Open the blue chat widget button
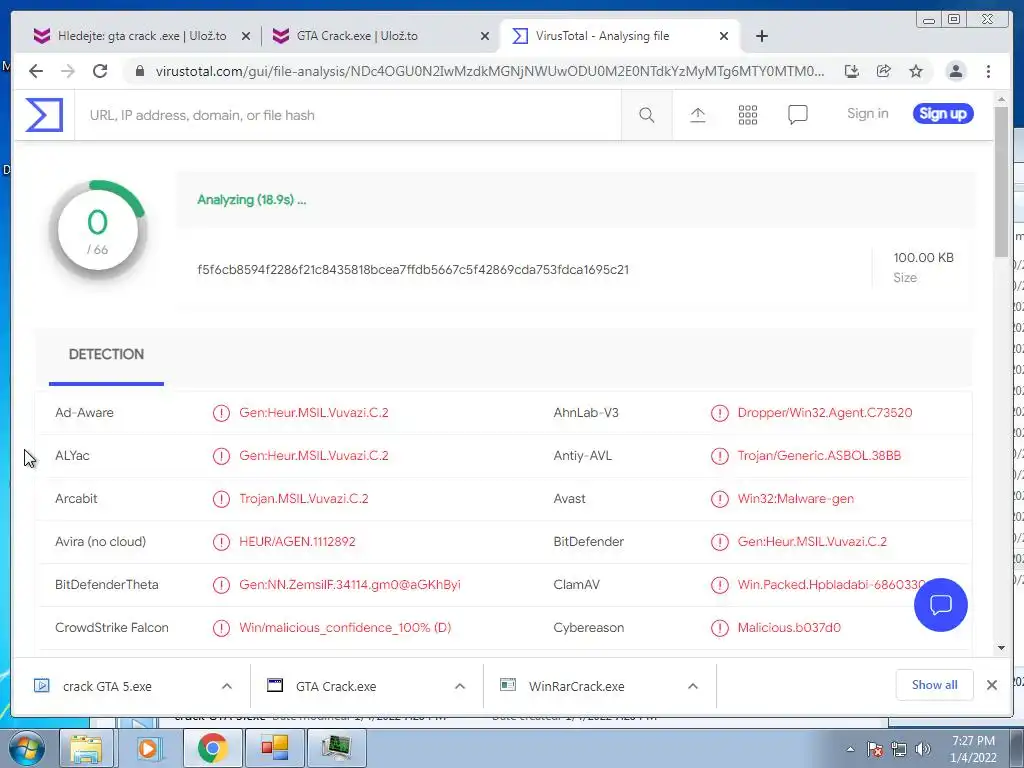The width and height of the screenshot is (1024, 768). coord(940,605)
